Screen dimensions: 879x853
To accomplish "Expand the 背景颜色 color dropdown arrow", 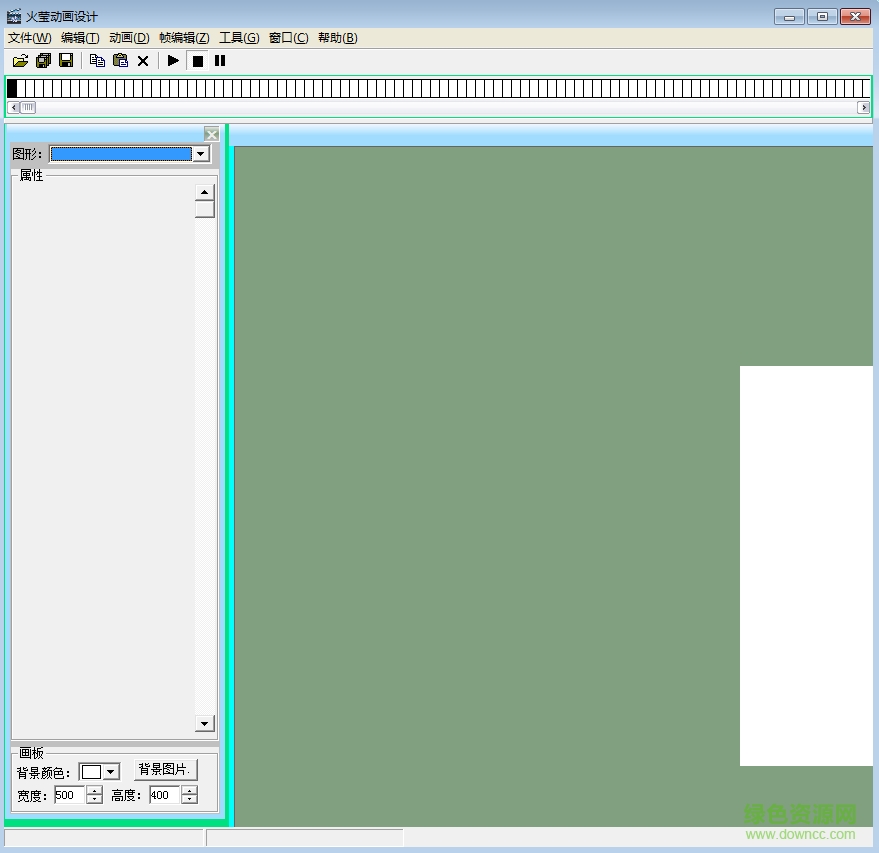I will 111,772.
